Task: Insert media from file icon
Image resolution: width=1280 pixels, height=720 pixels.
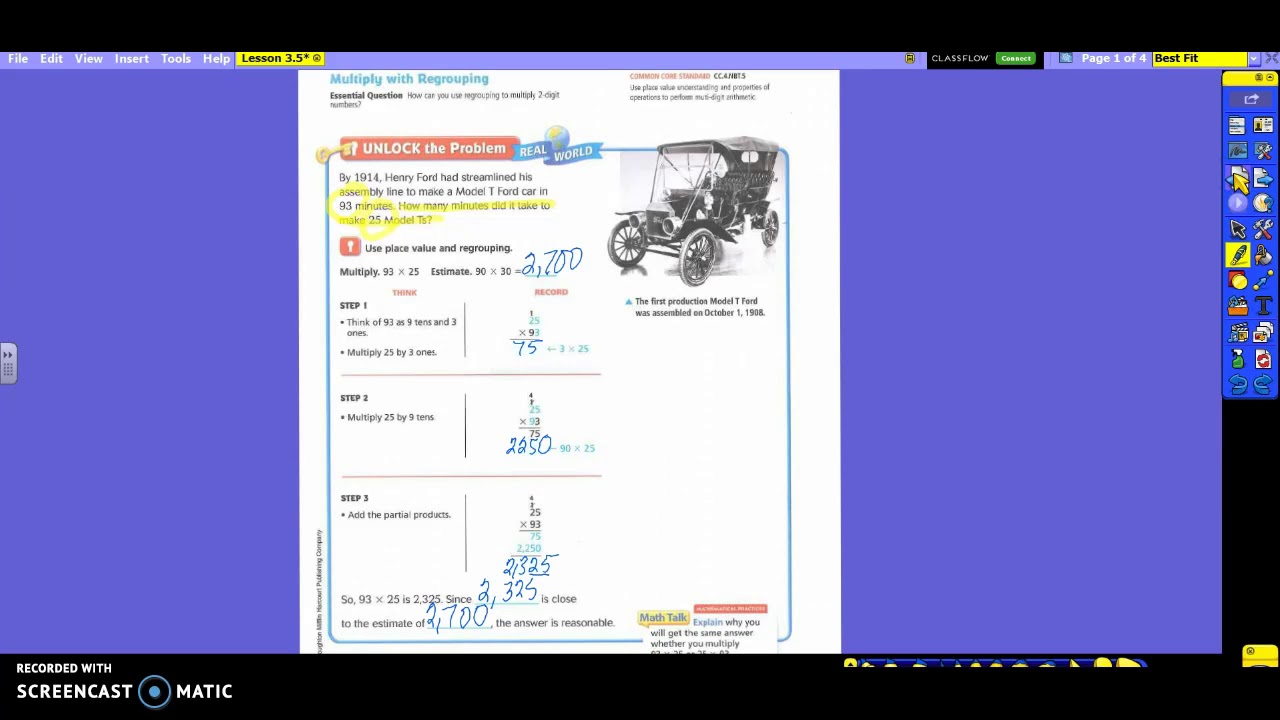Action: click(1238, 333)
